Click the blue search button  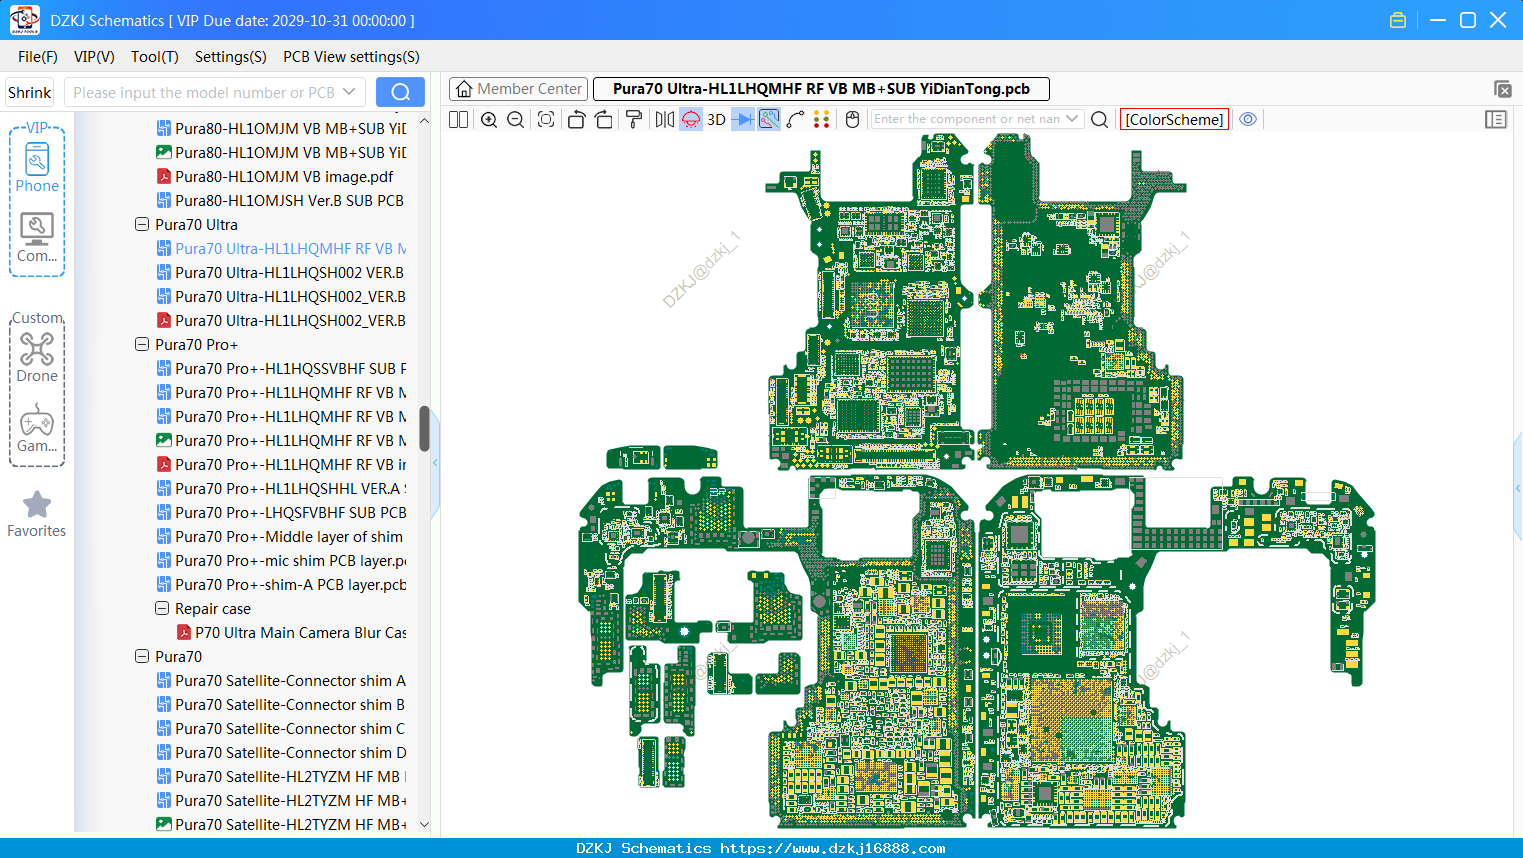(x=400, y=92)
